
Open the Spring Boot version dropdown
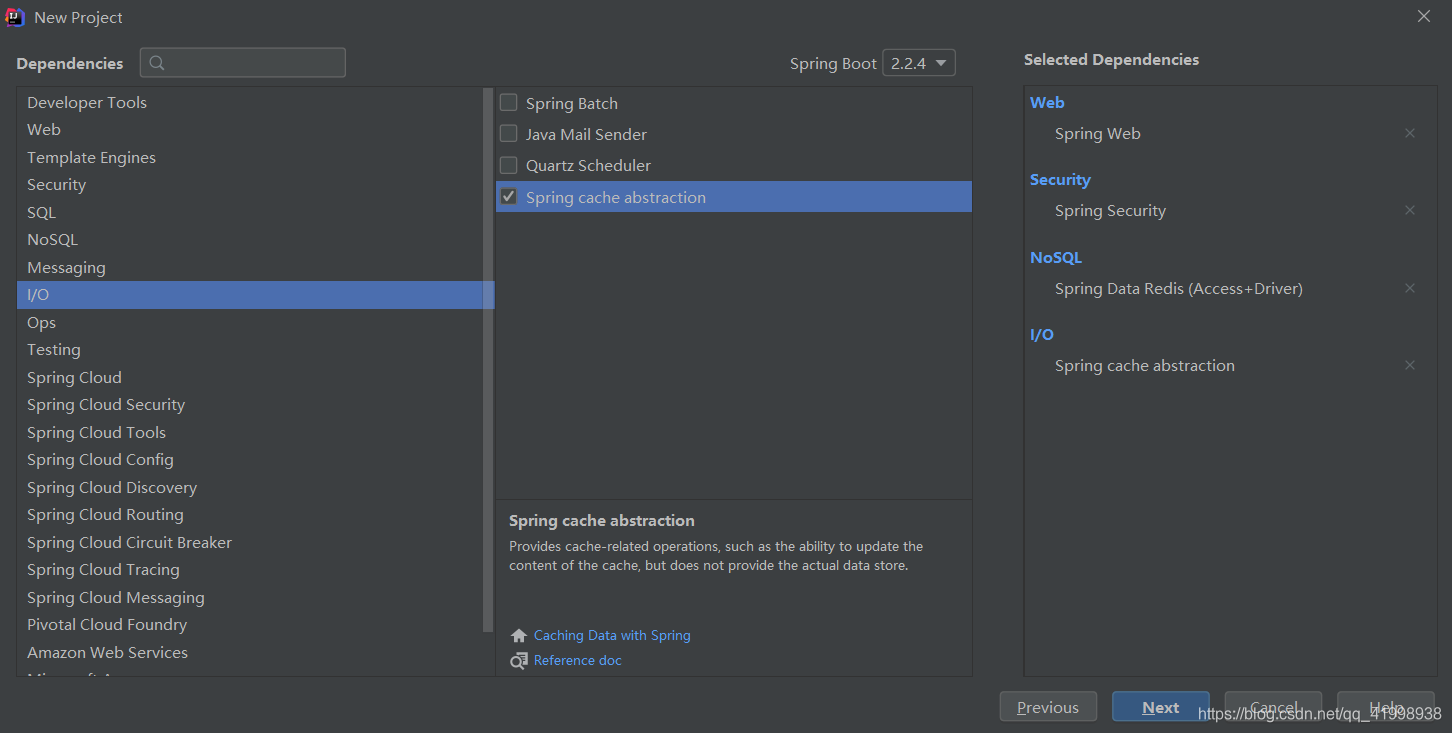[919, 63]
